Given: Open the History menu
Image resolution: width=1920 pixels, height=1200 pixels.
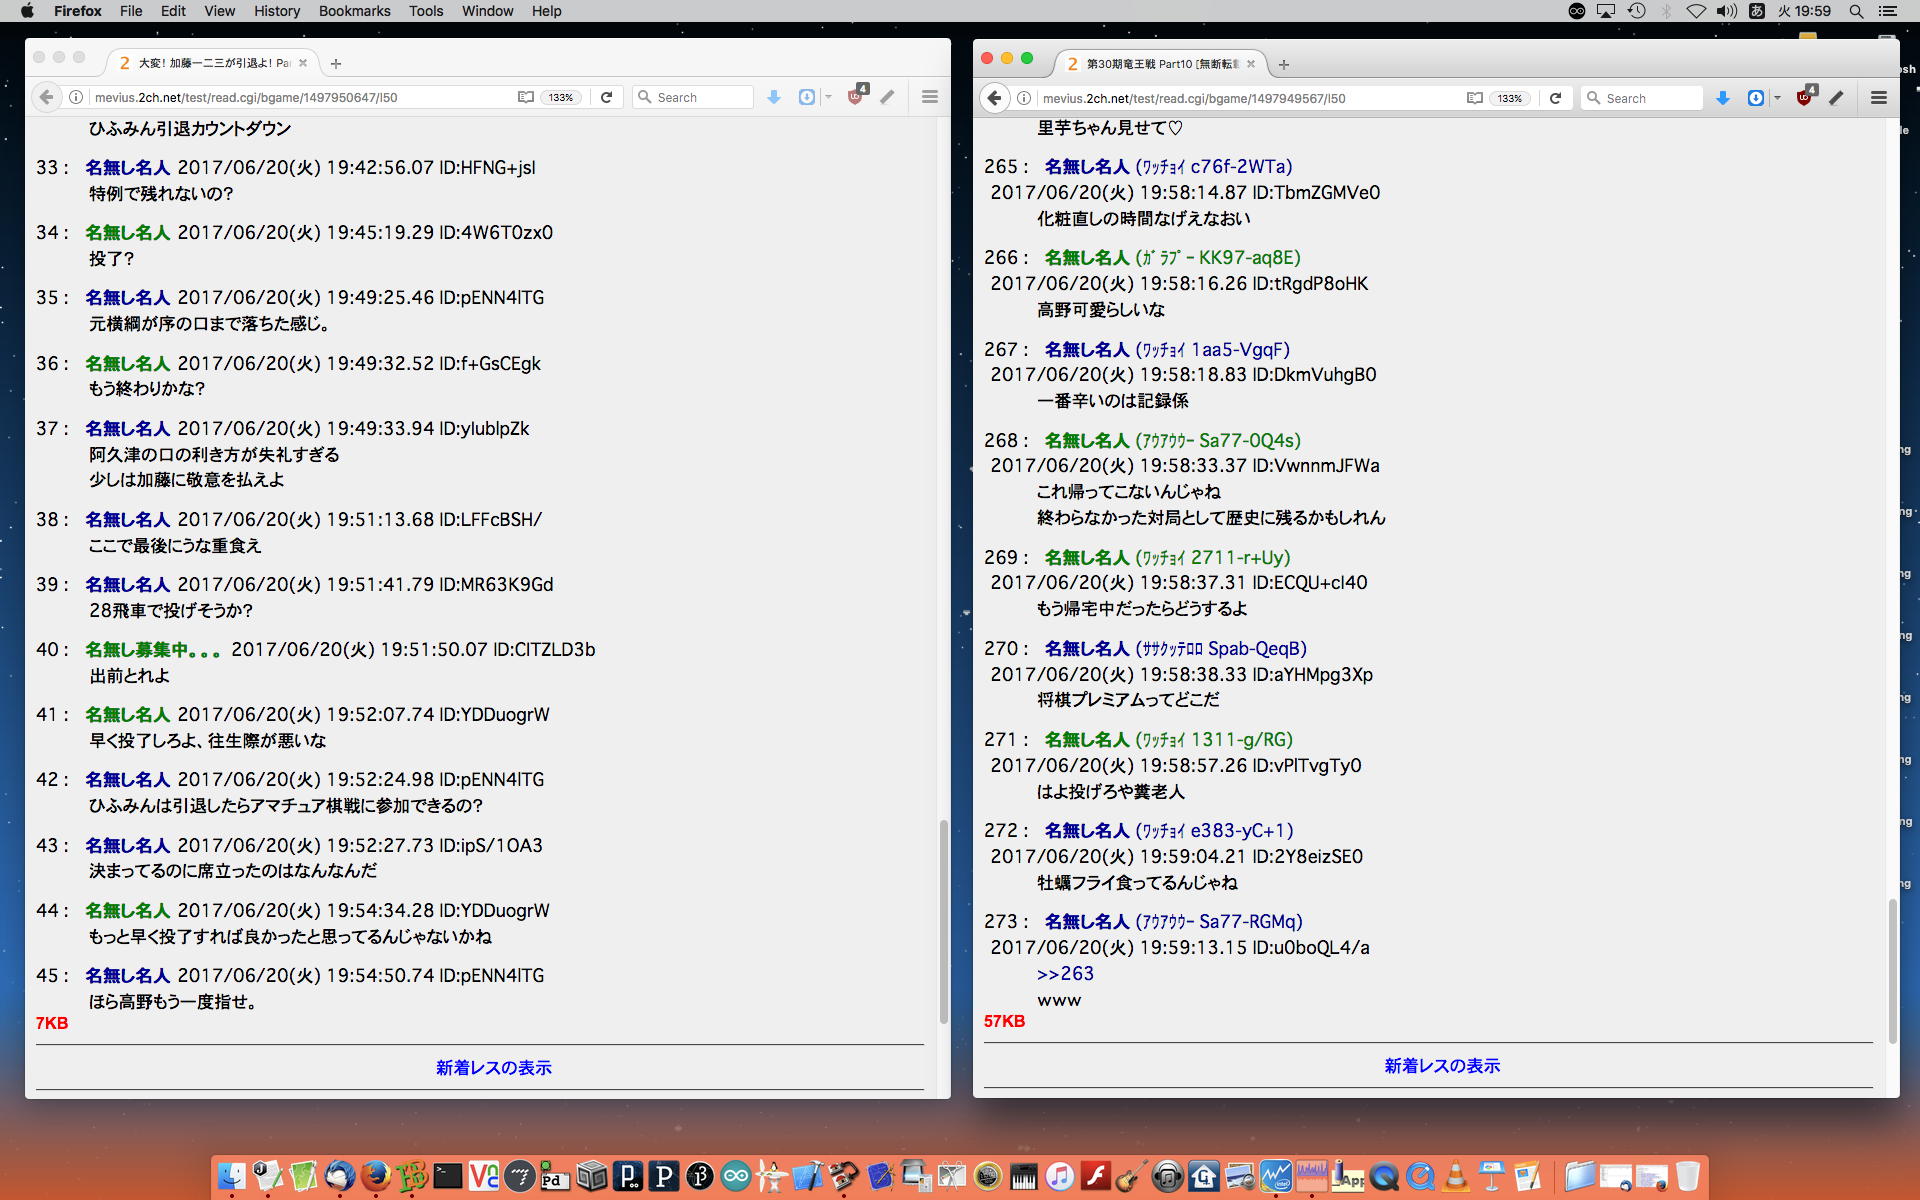Looking at the screenshot, I should [x=276, y=11].
